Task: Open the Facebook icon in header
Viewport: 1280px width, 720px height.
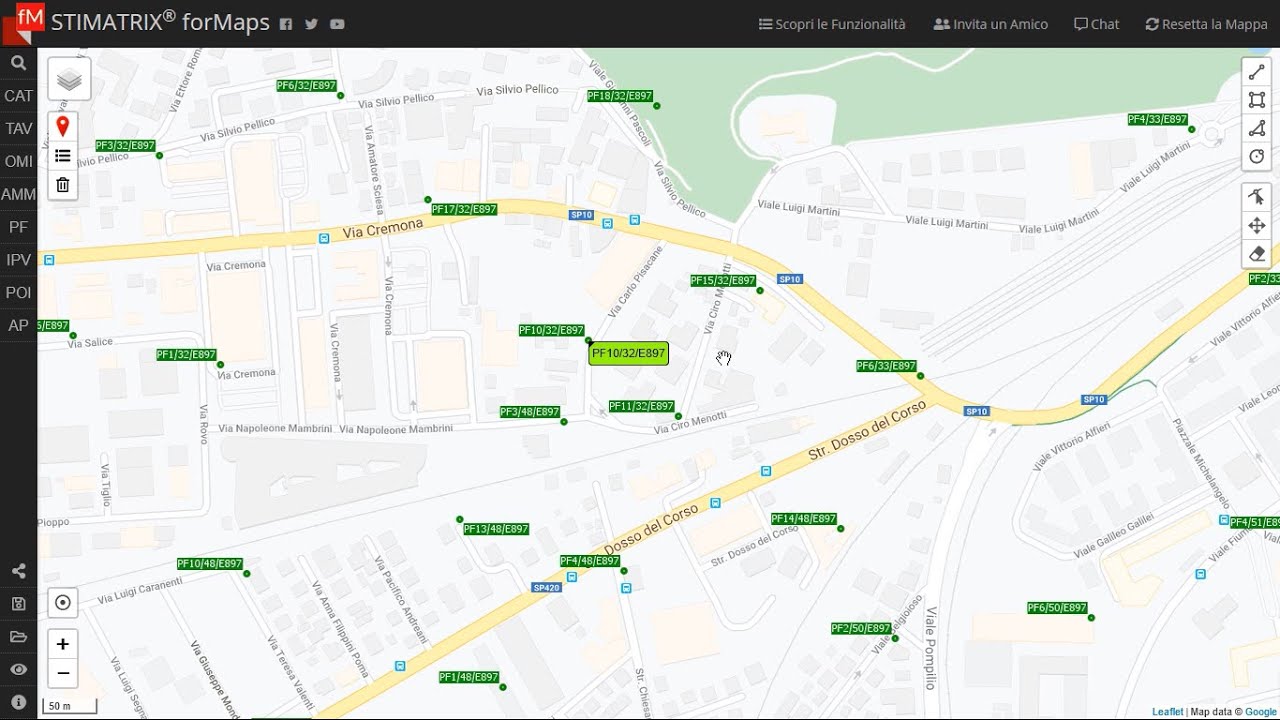Action: click(x=286, y=24)
